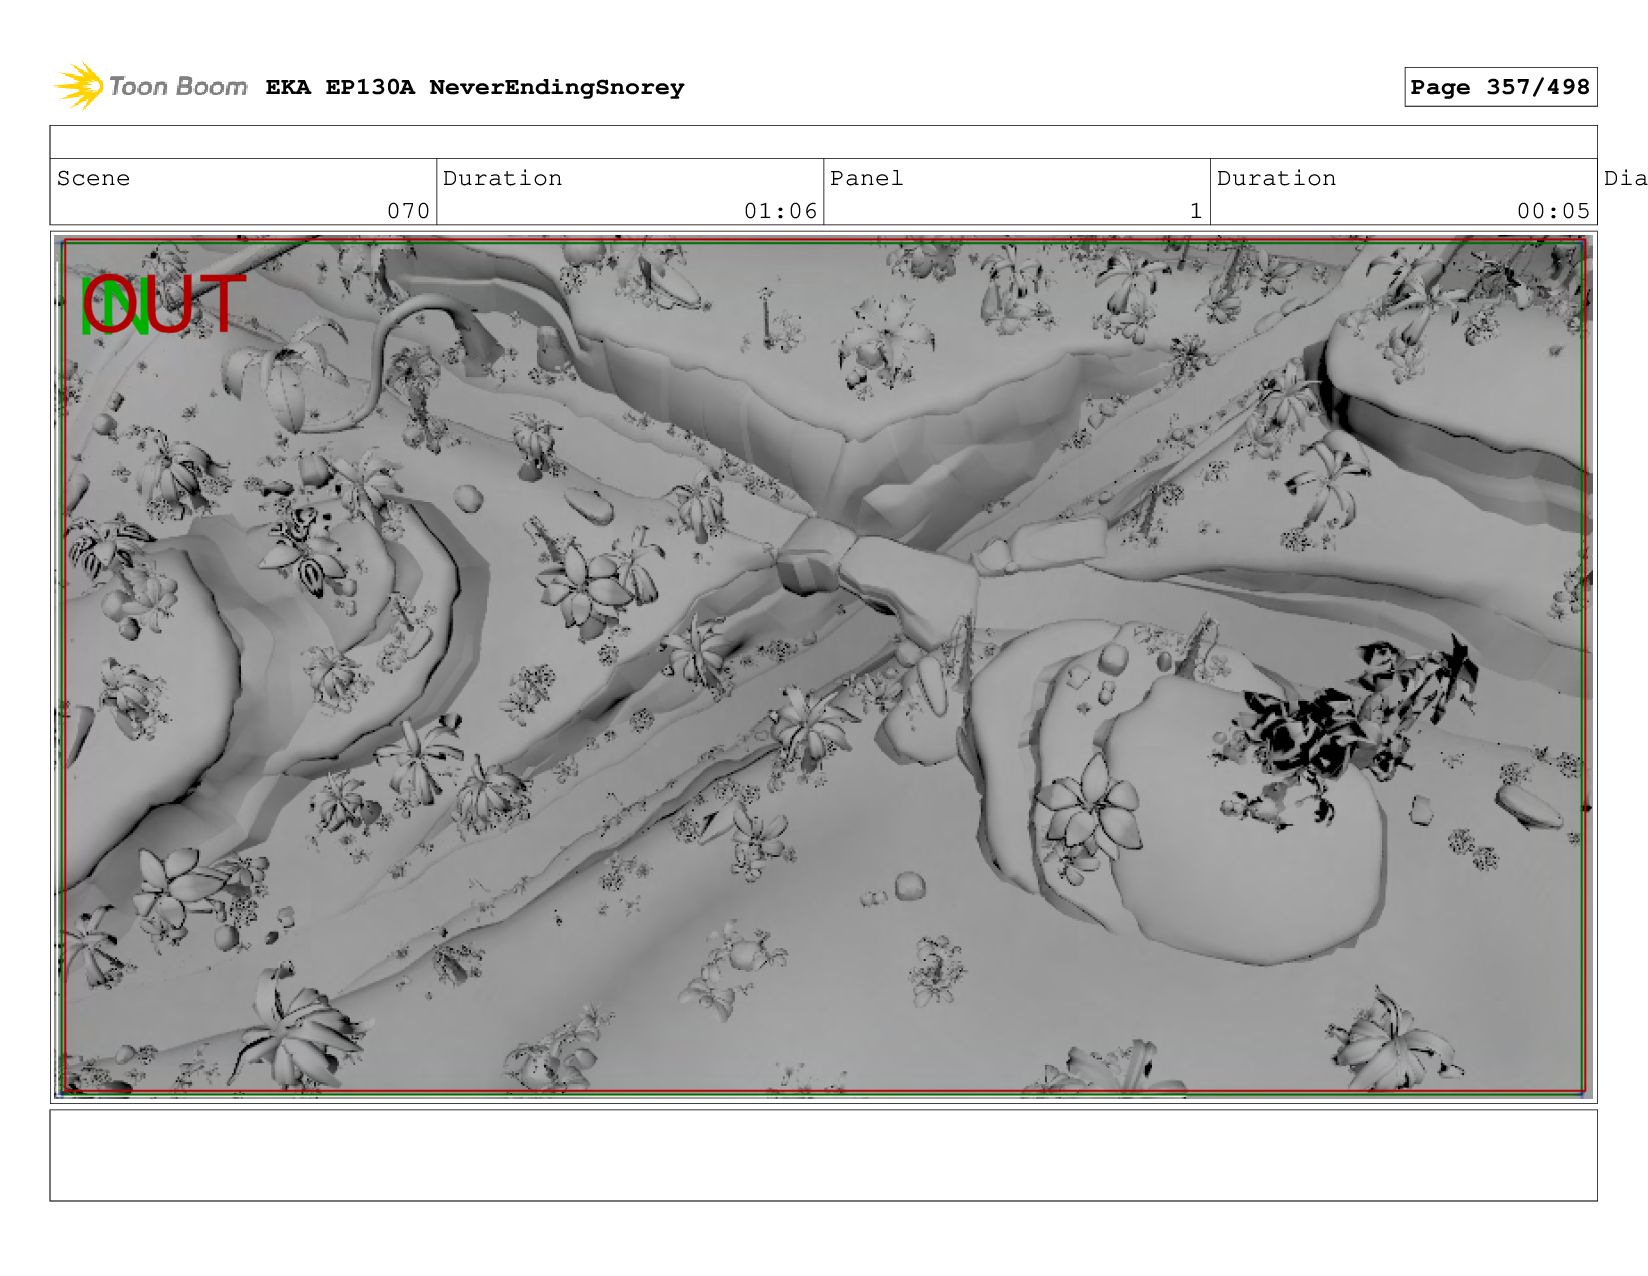Viewport: 1648px width, 1276px height.
Task: Click the 'Scene' header label
Action: coord(93,178)
